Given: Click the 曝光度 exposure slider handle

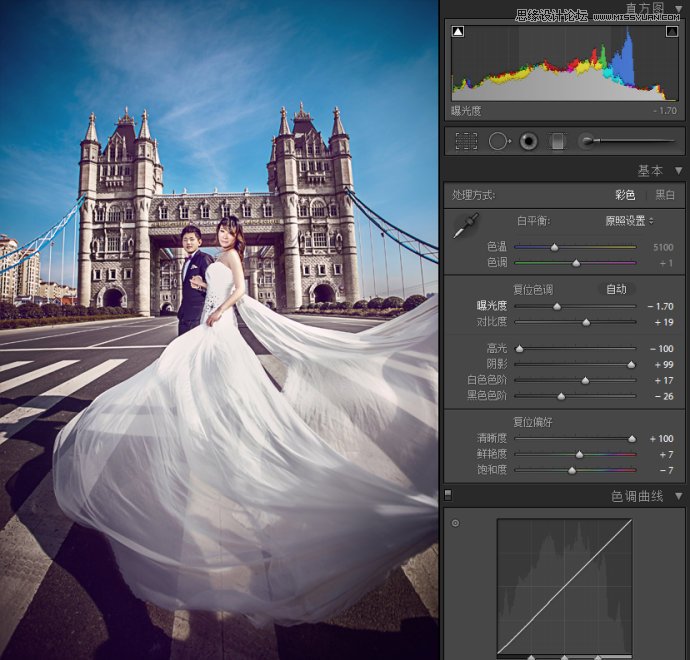Looking at the screenshot, I should 558,306.
